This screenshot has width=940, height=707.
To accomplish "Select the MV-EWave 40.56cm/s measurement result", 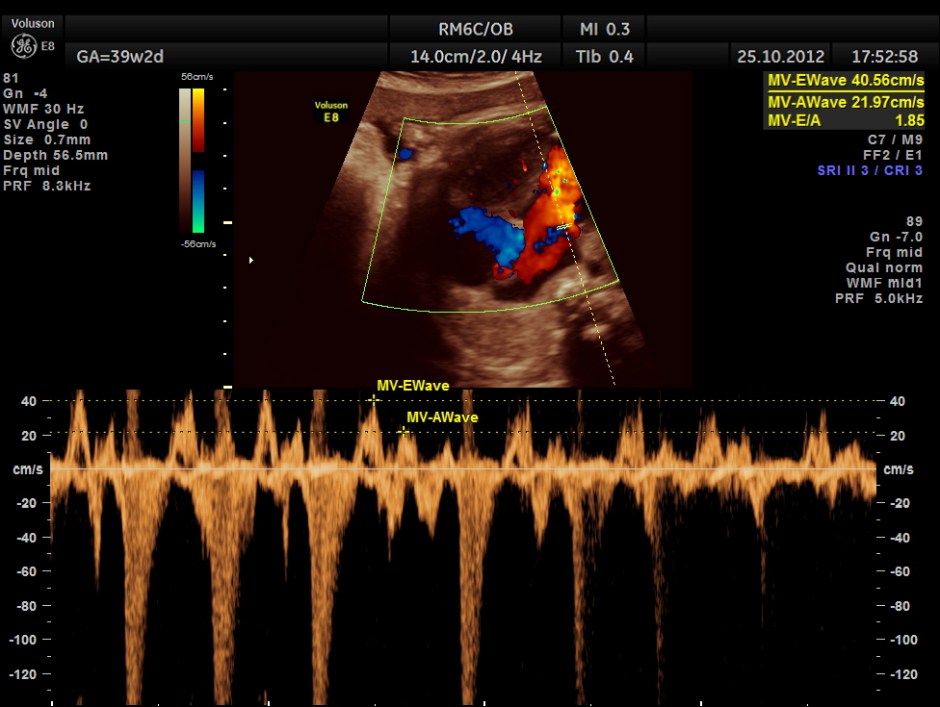I will [x=845, y=82].
